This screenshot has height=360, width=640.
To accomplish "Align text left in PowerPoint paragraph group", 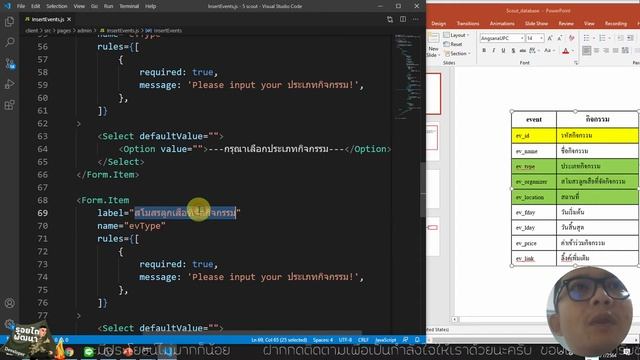I will [587, 51].
